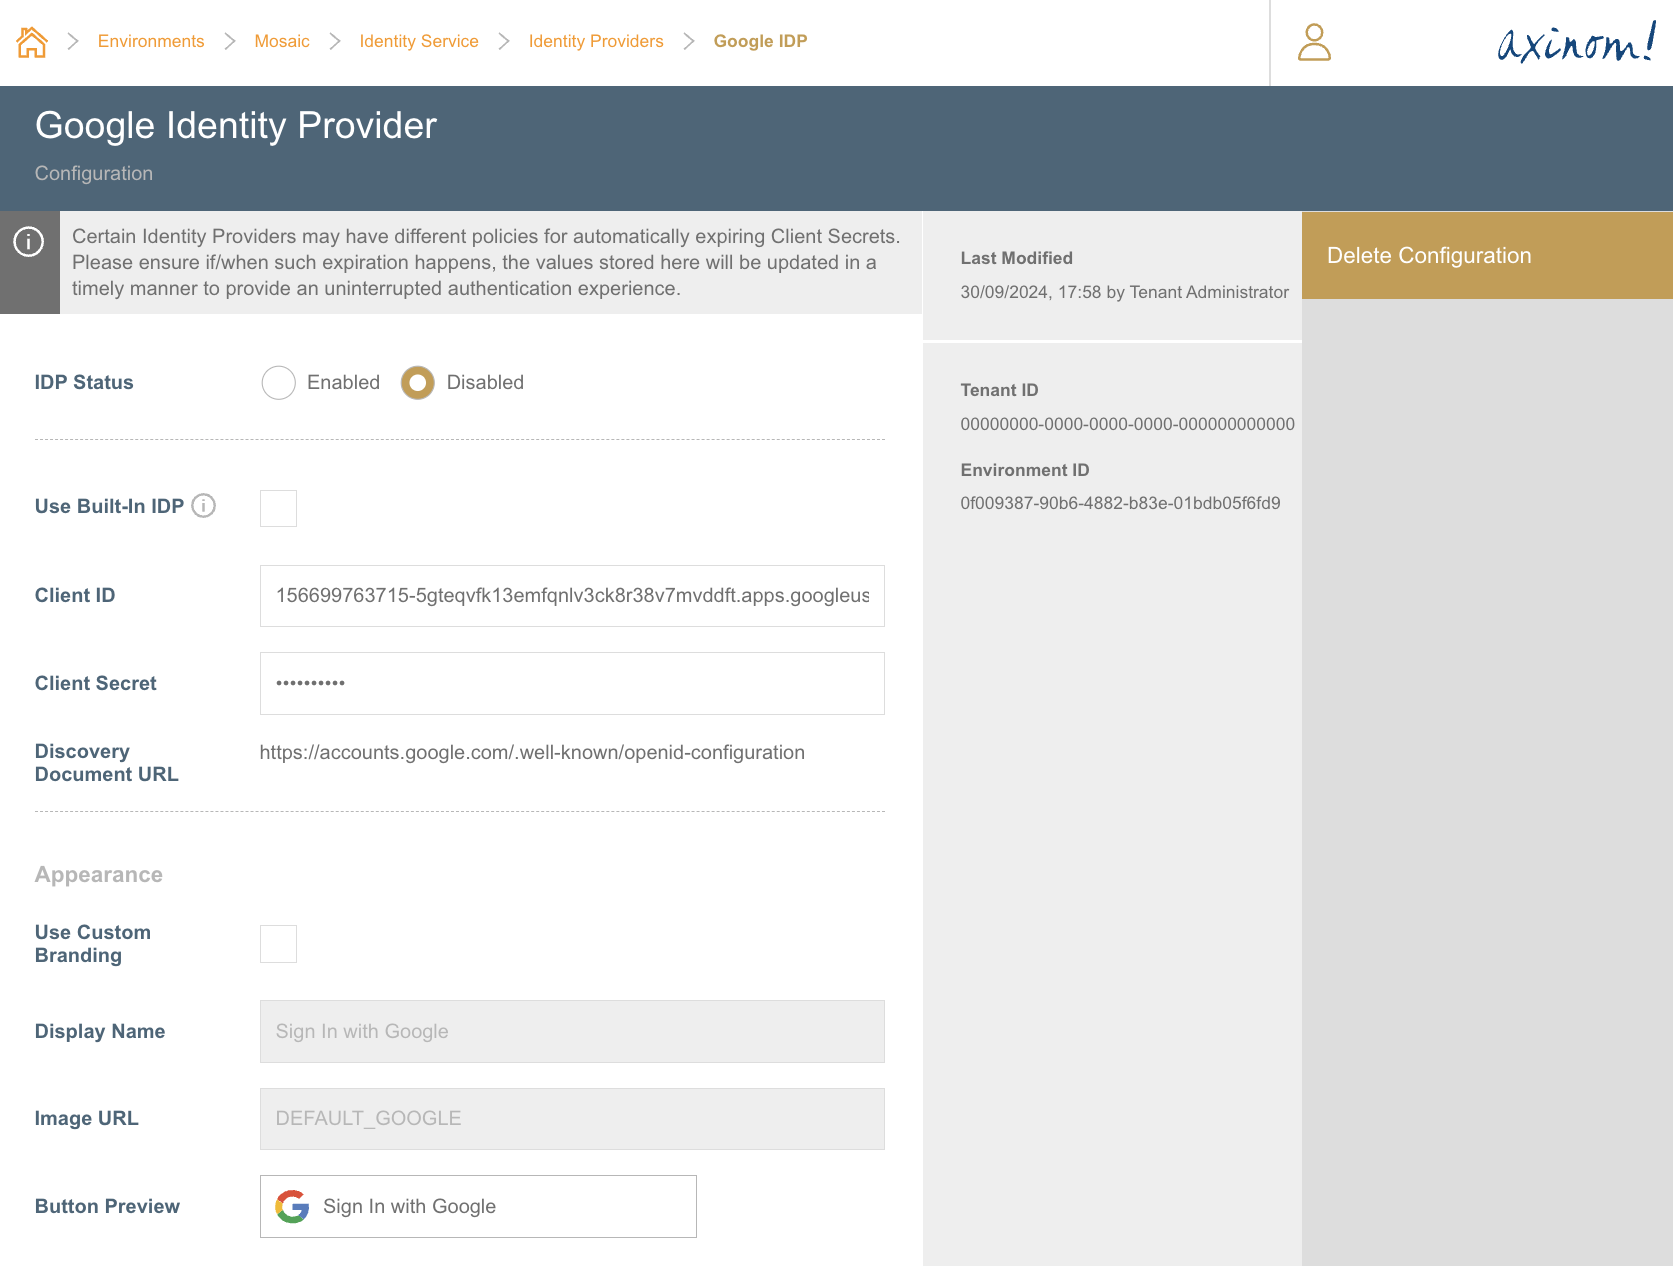Go to Identity Service breadcrumb item

[418, 41]
